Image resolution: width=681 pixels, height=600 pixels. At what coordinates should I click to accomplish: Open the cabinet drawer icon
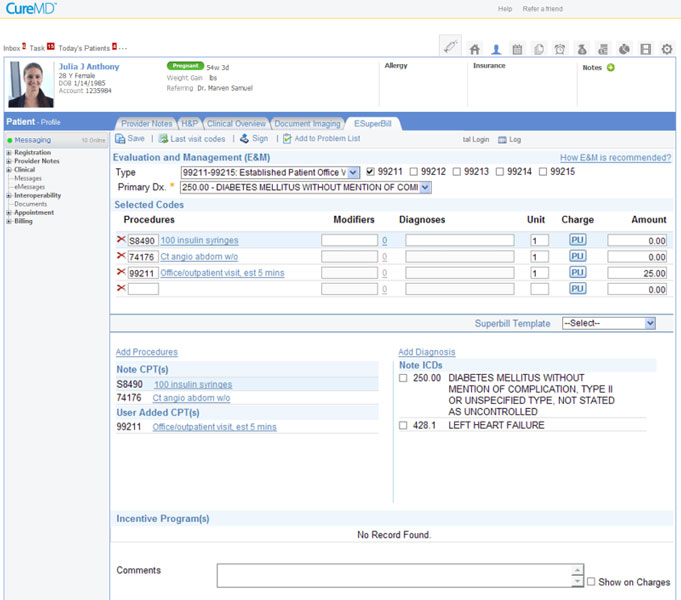[646, 50]
